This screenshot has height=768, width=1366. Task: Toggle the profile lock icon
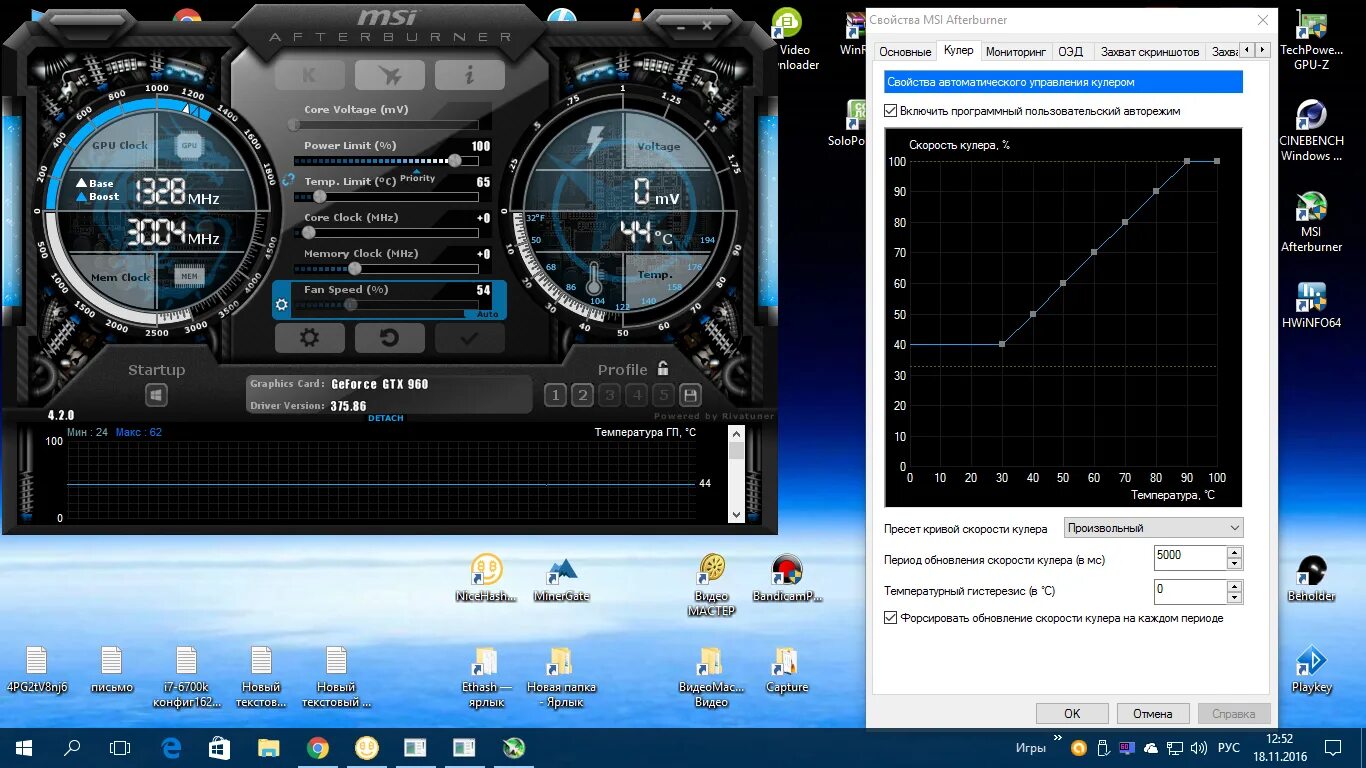pyautogui.click(x=662, y=369)
